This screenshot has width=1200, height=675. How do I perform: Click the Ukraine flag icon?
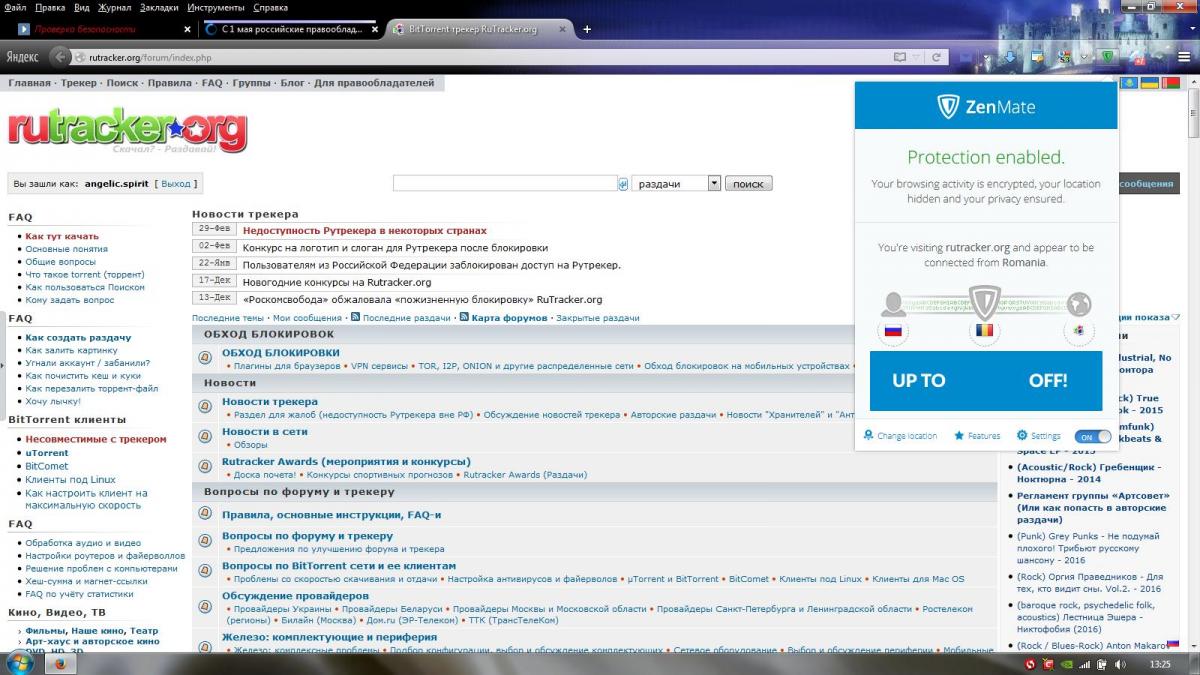pos(1150,83)
